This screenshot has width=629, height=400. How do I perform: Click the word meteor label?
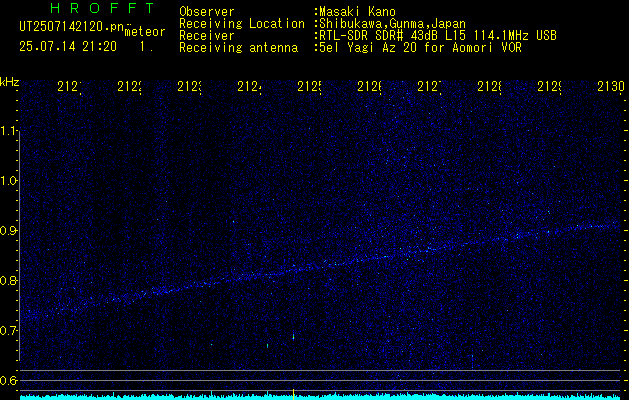(x=144, y=32)
